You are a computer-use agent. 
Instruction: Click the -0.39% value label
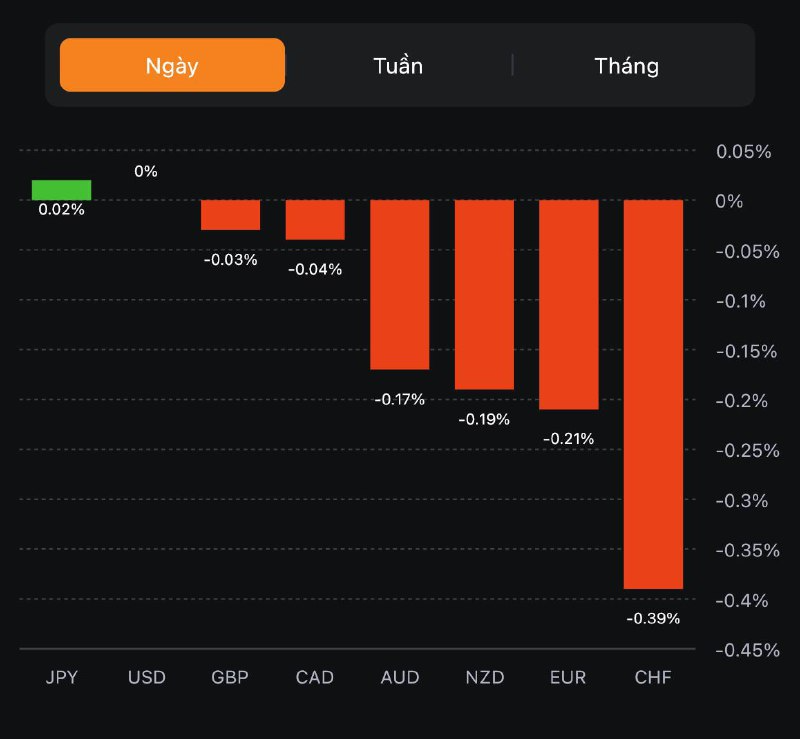tap(653, 619)
